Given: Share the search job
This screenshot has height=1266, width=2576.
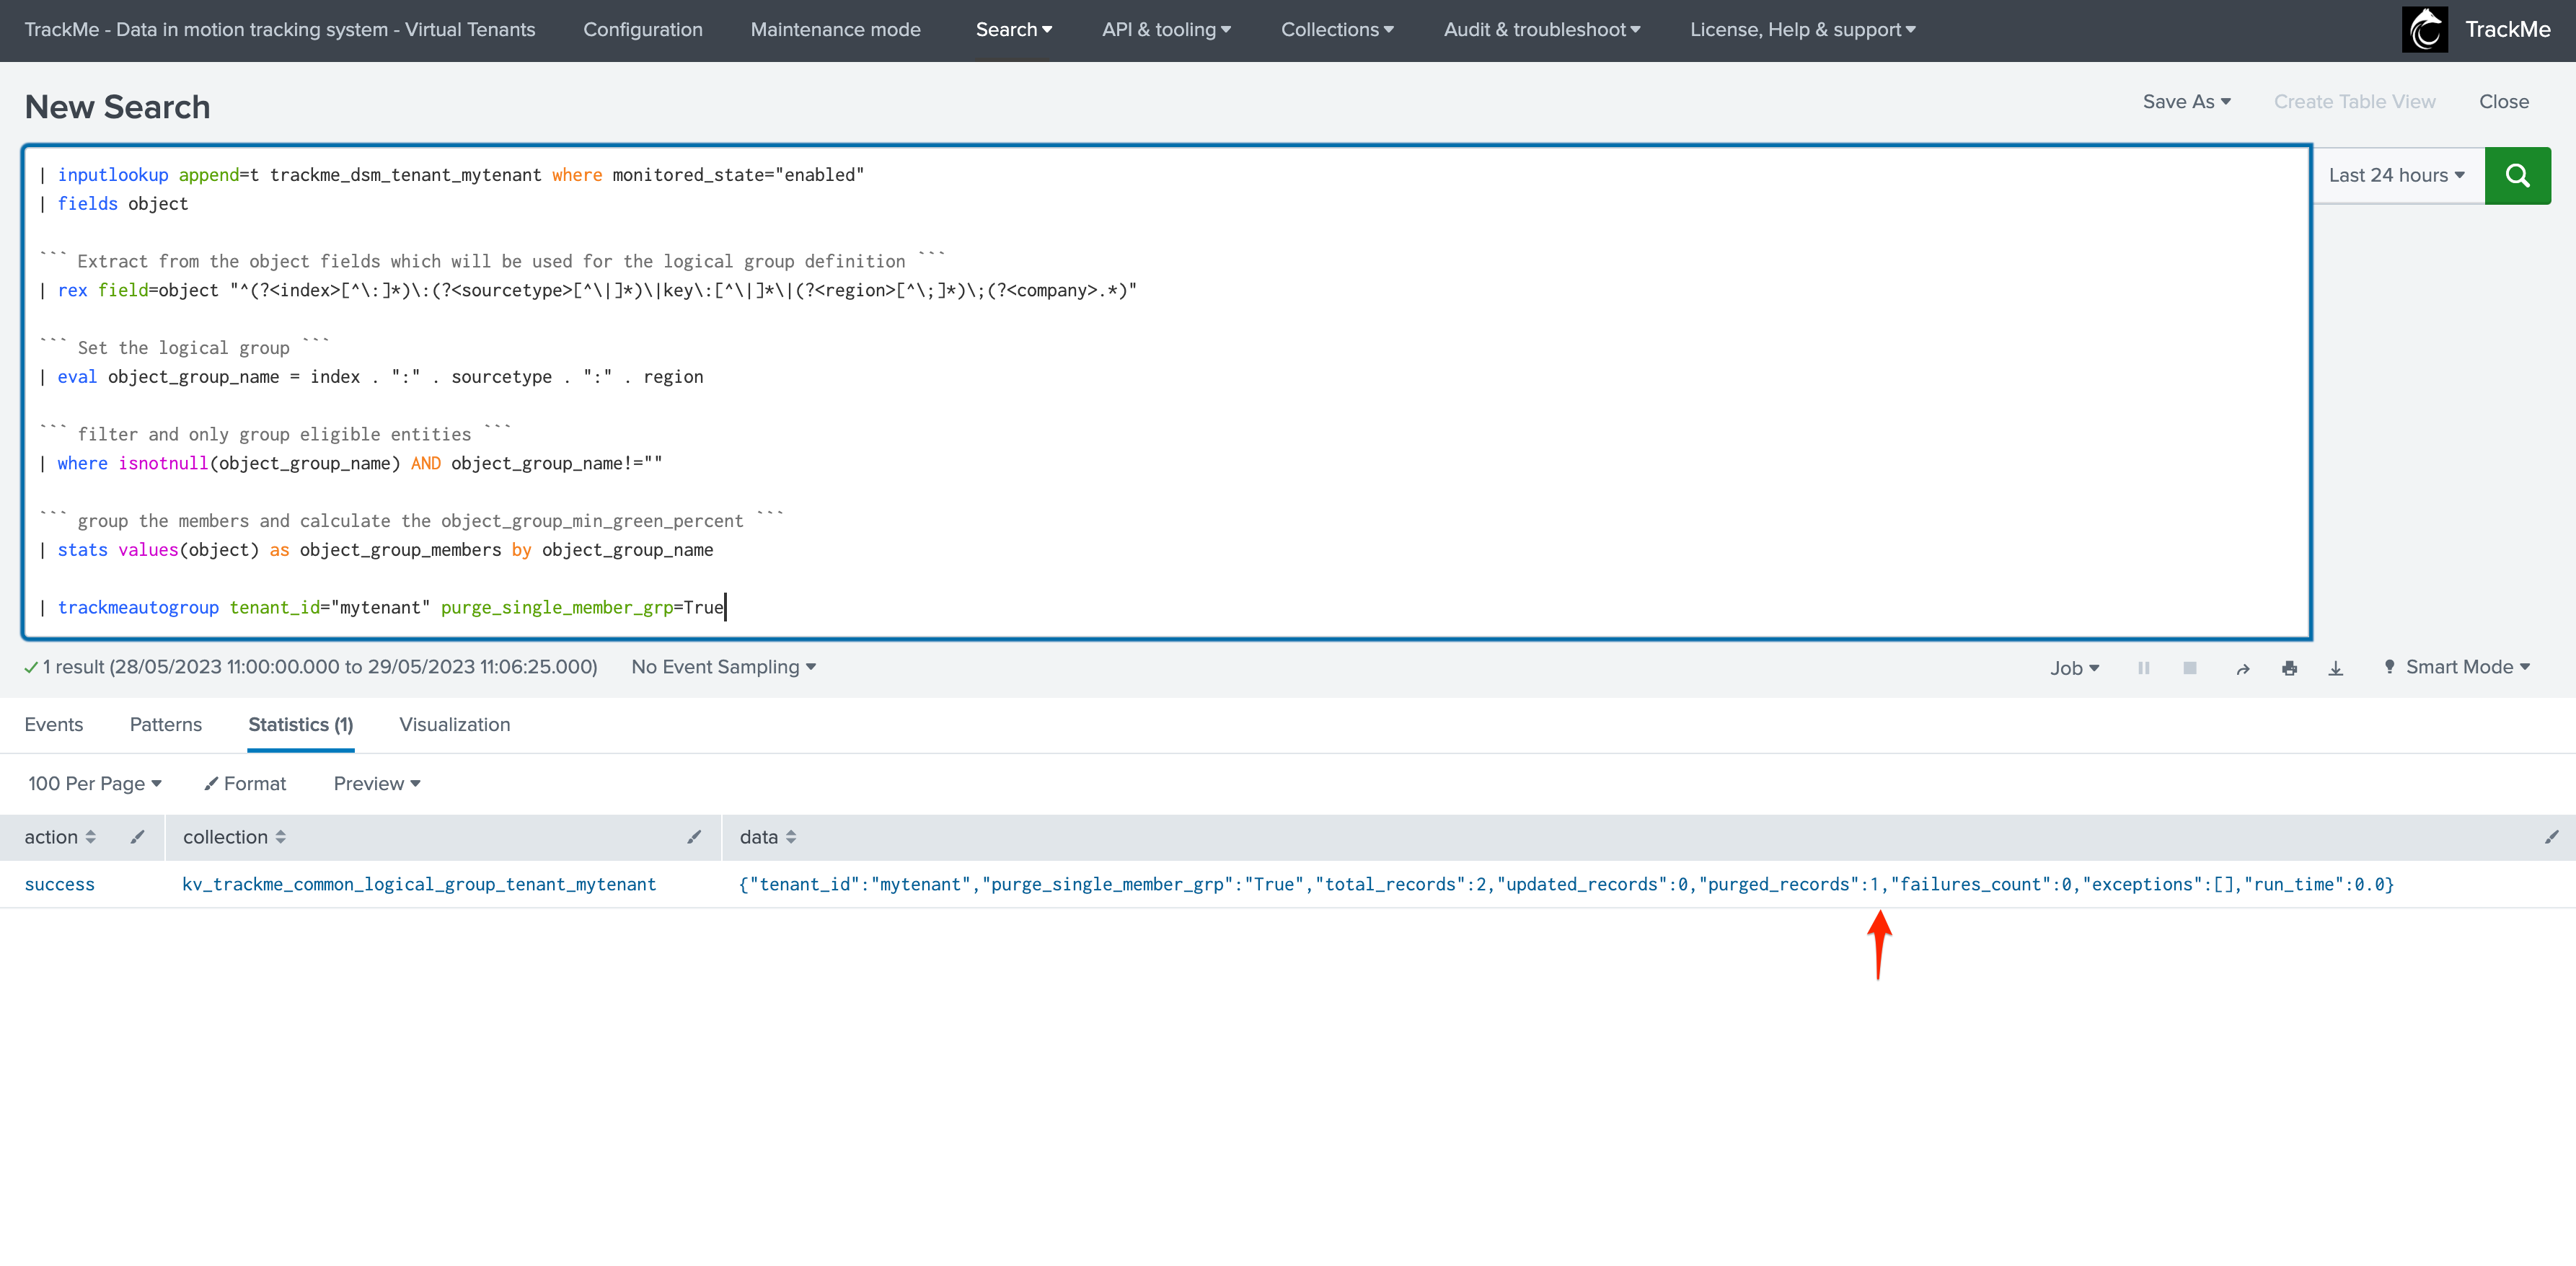Looking at the screenshot, I should (2243, 669).
